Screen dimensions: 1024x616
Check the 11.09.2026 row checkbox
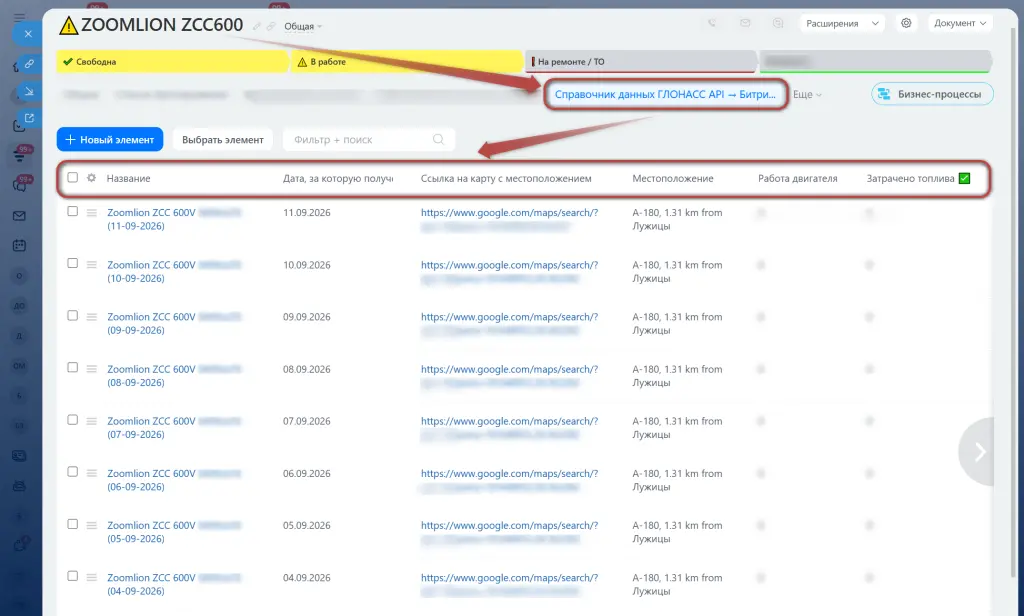(72, 211)
